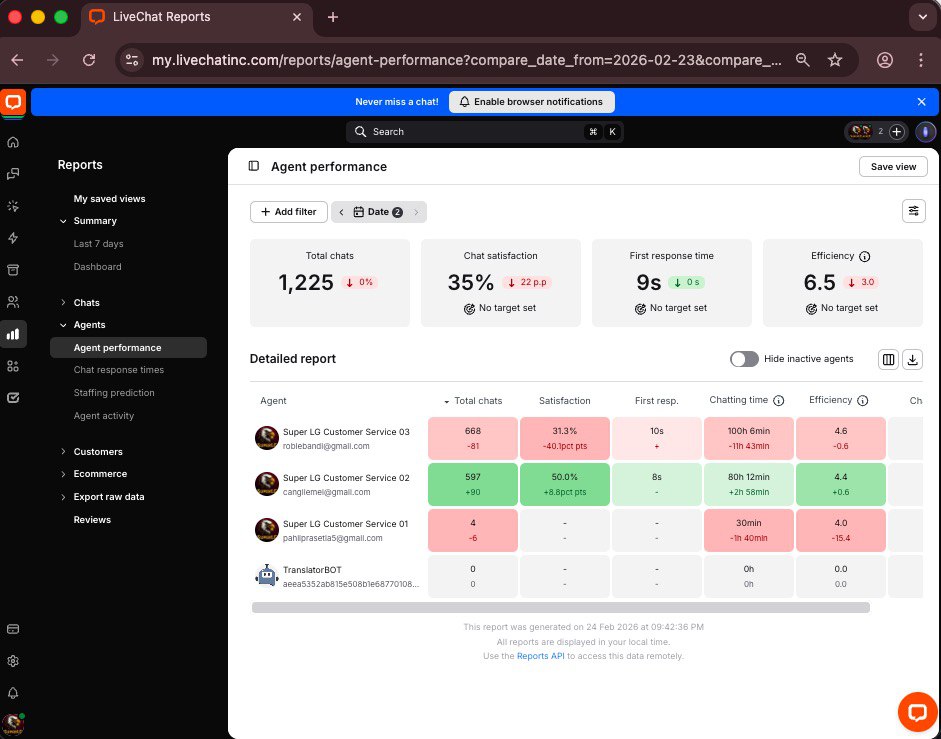
Task: Open the Billing card sidebar icon
Action: pyautogui.click(x=13, y=629)
